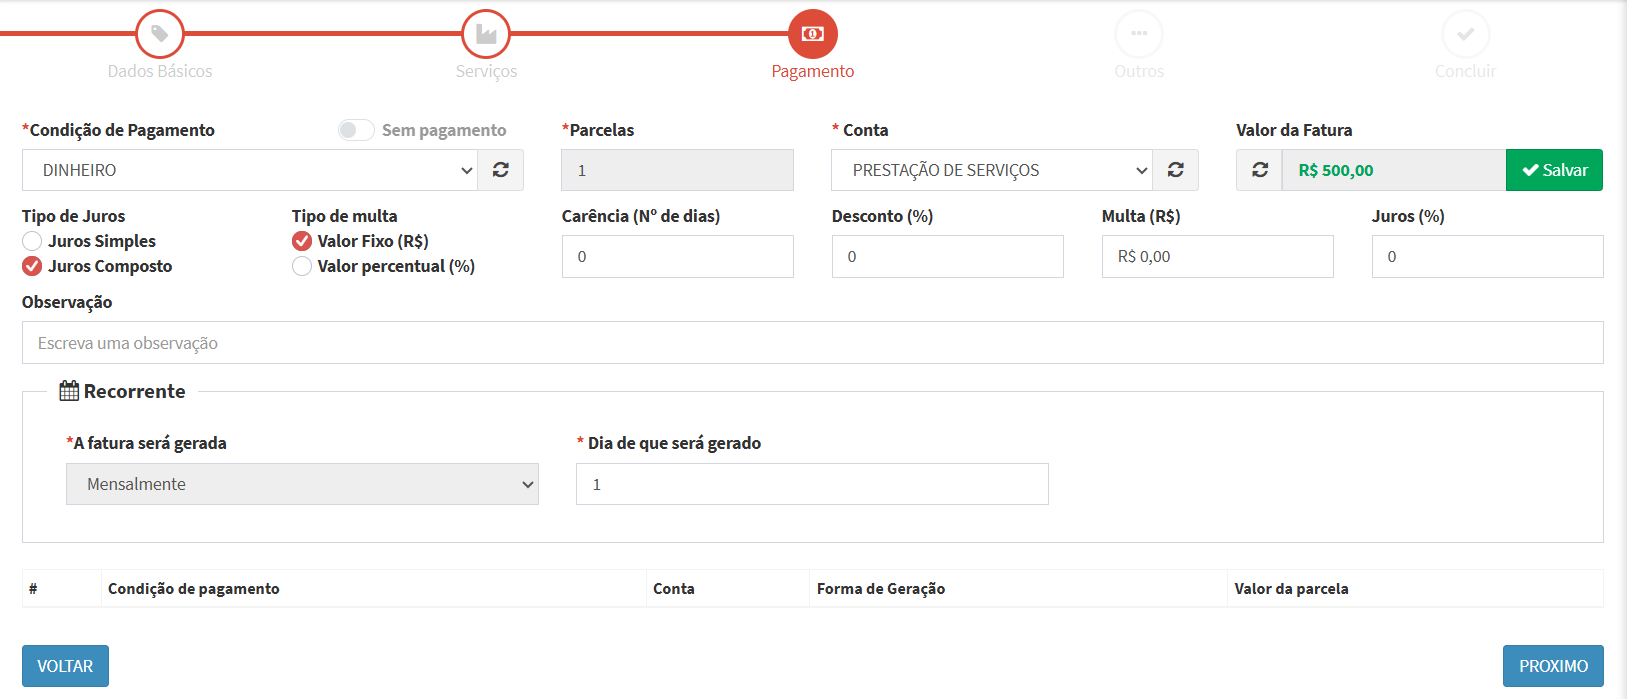Expand the fatura frequency Mensalmente dropdown

point(302,484)
